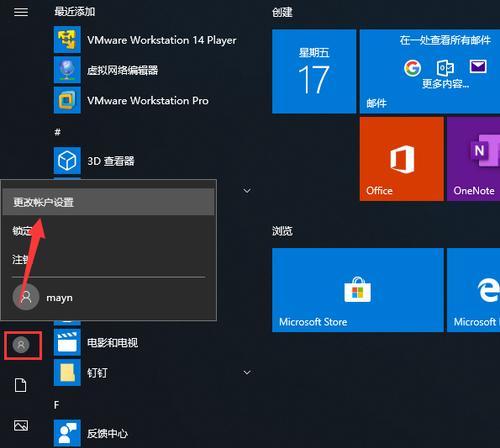Click 在一处查看所有邮件 text on mail tile
This screenshot has width=500, height=448.
[x=445, y=40]
